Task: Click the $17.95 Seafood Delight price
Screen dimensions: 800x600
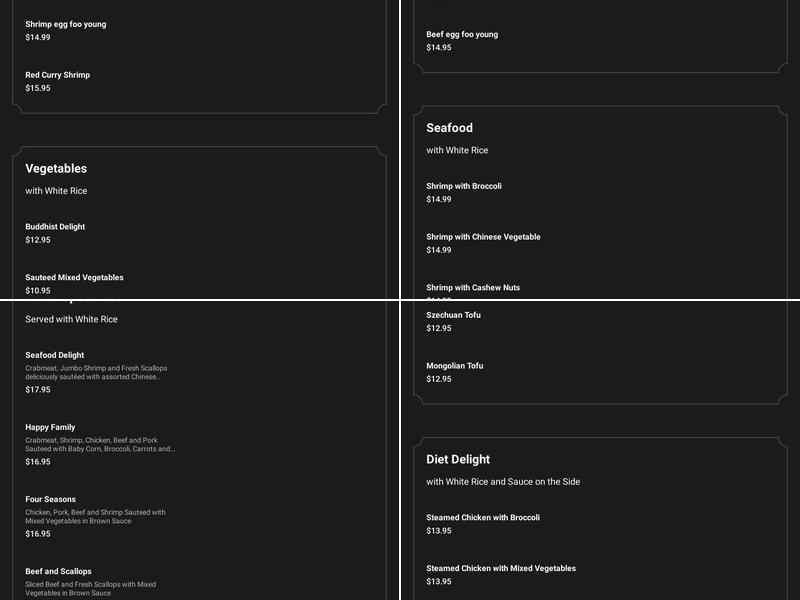Action: pyautogui.click(x=38, y=390)
